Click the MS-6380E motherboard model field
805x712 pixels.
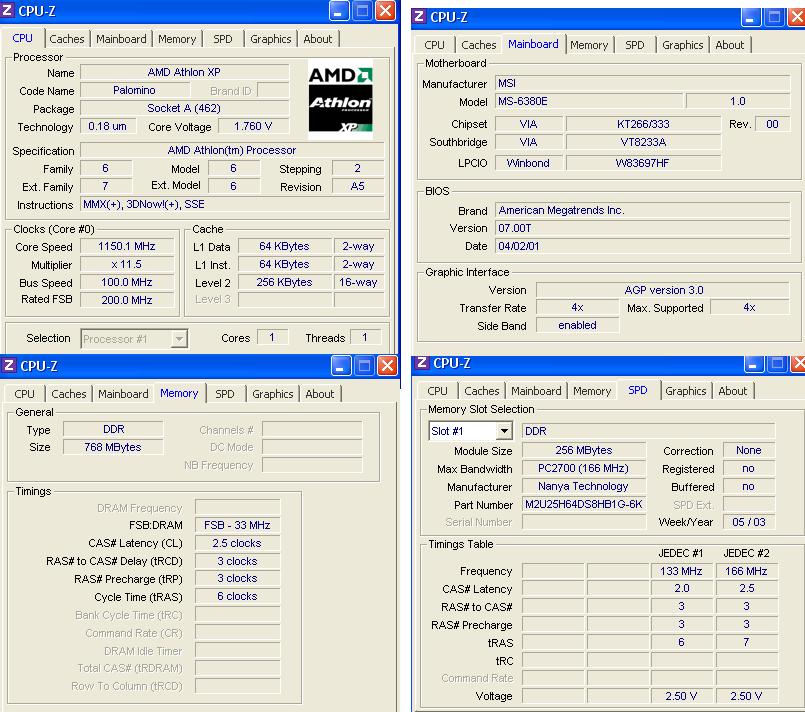pos(589,101)
